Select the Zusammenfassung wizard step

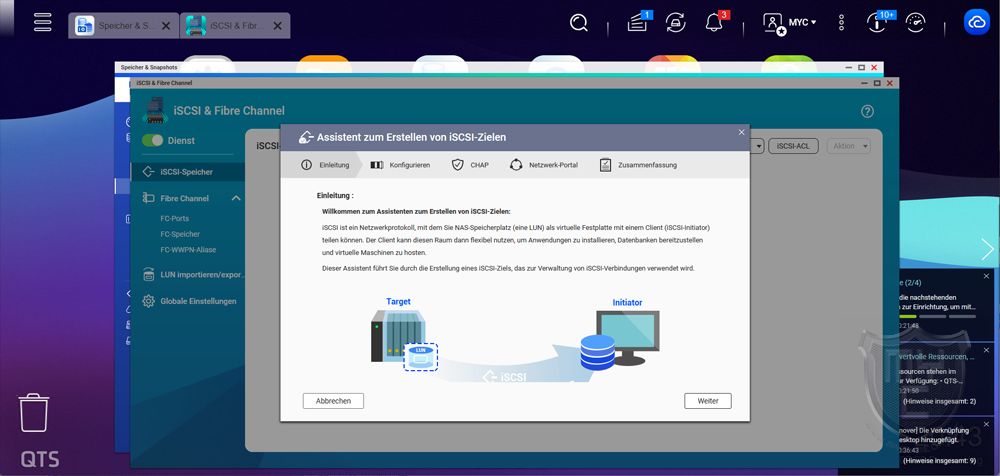(x=638, y=165)
